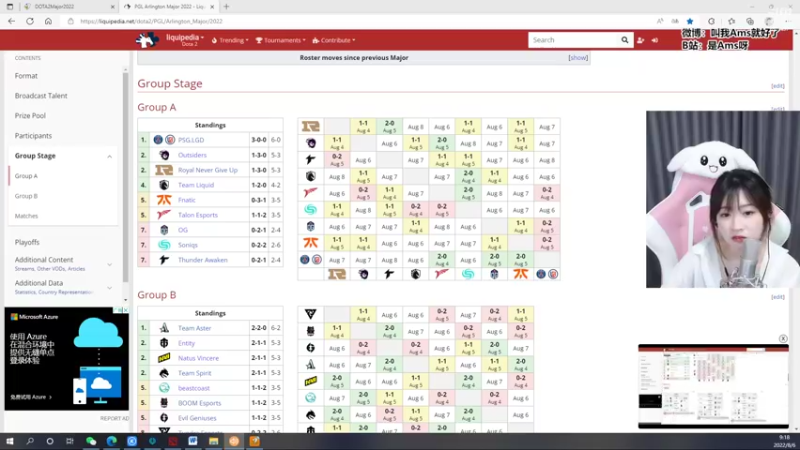
Task: Expand Additional Content section
Action: (x=110, y=264)
